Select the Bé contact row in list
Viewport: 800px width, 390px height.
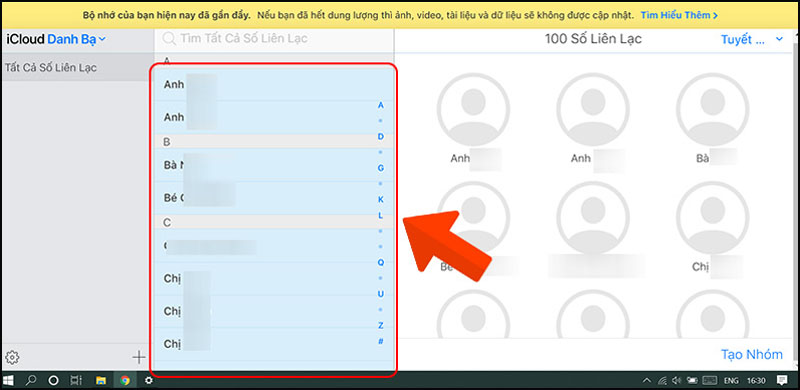[x=273, y=198]
